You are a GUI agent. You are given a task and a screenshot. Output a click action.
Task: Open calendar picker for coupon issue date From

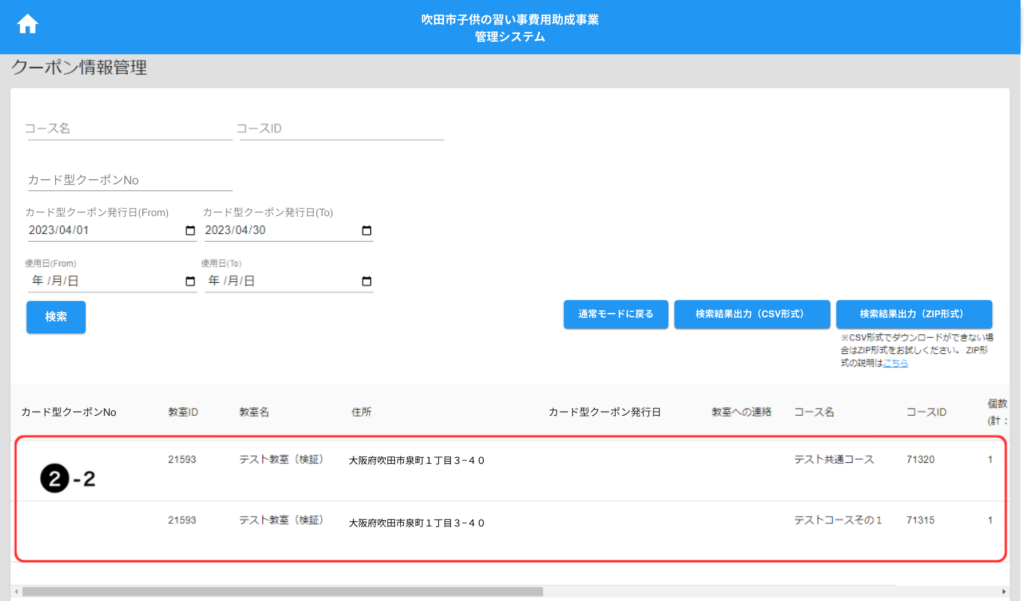click(x=191, y=231)
